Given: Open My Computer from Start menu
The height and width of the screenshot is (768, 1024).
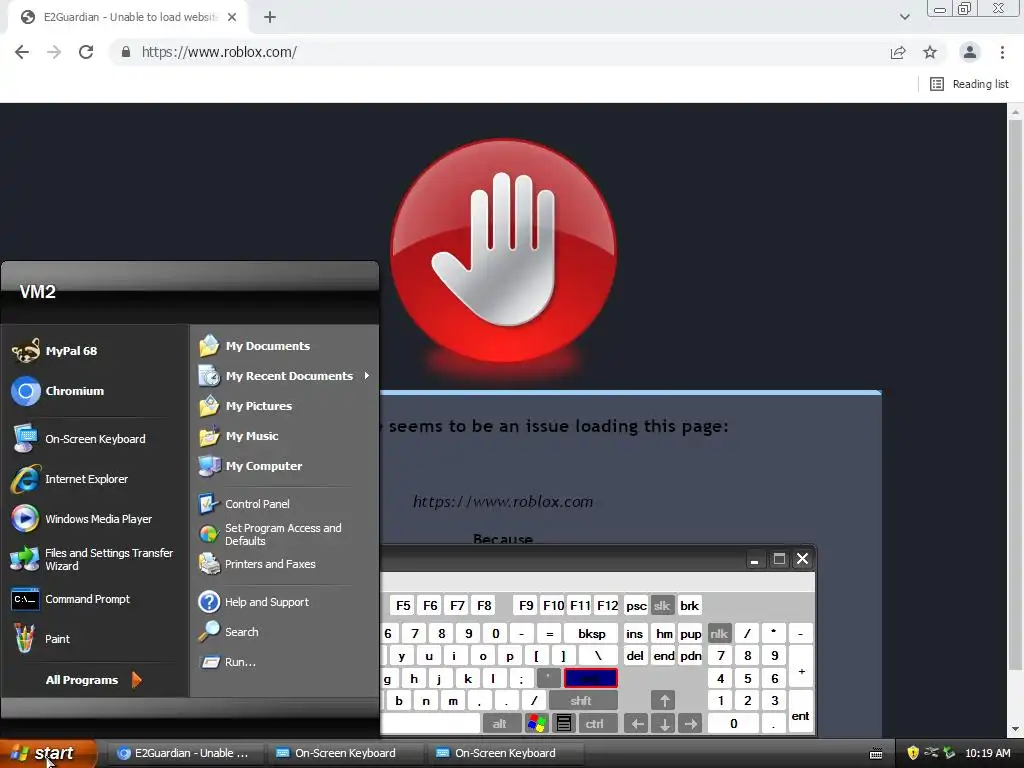Looking at the screenshot, I should [x=251, y=466].
